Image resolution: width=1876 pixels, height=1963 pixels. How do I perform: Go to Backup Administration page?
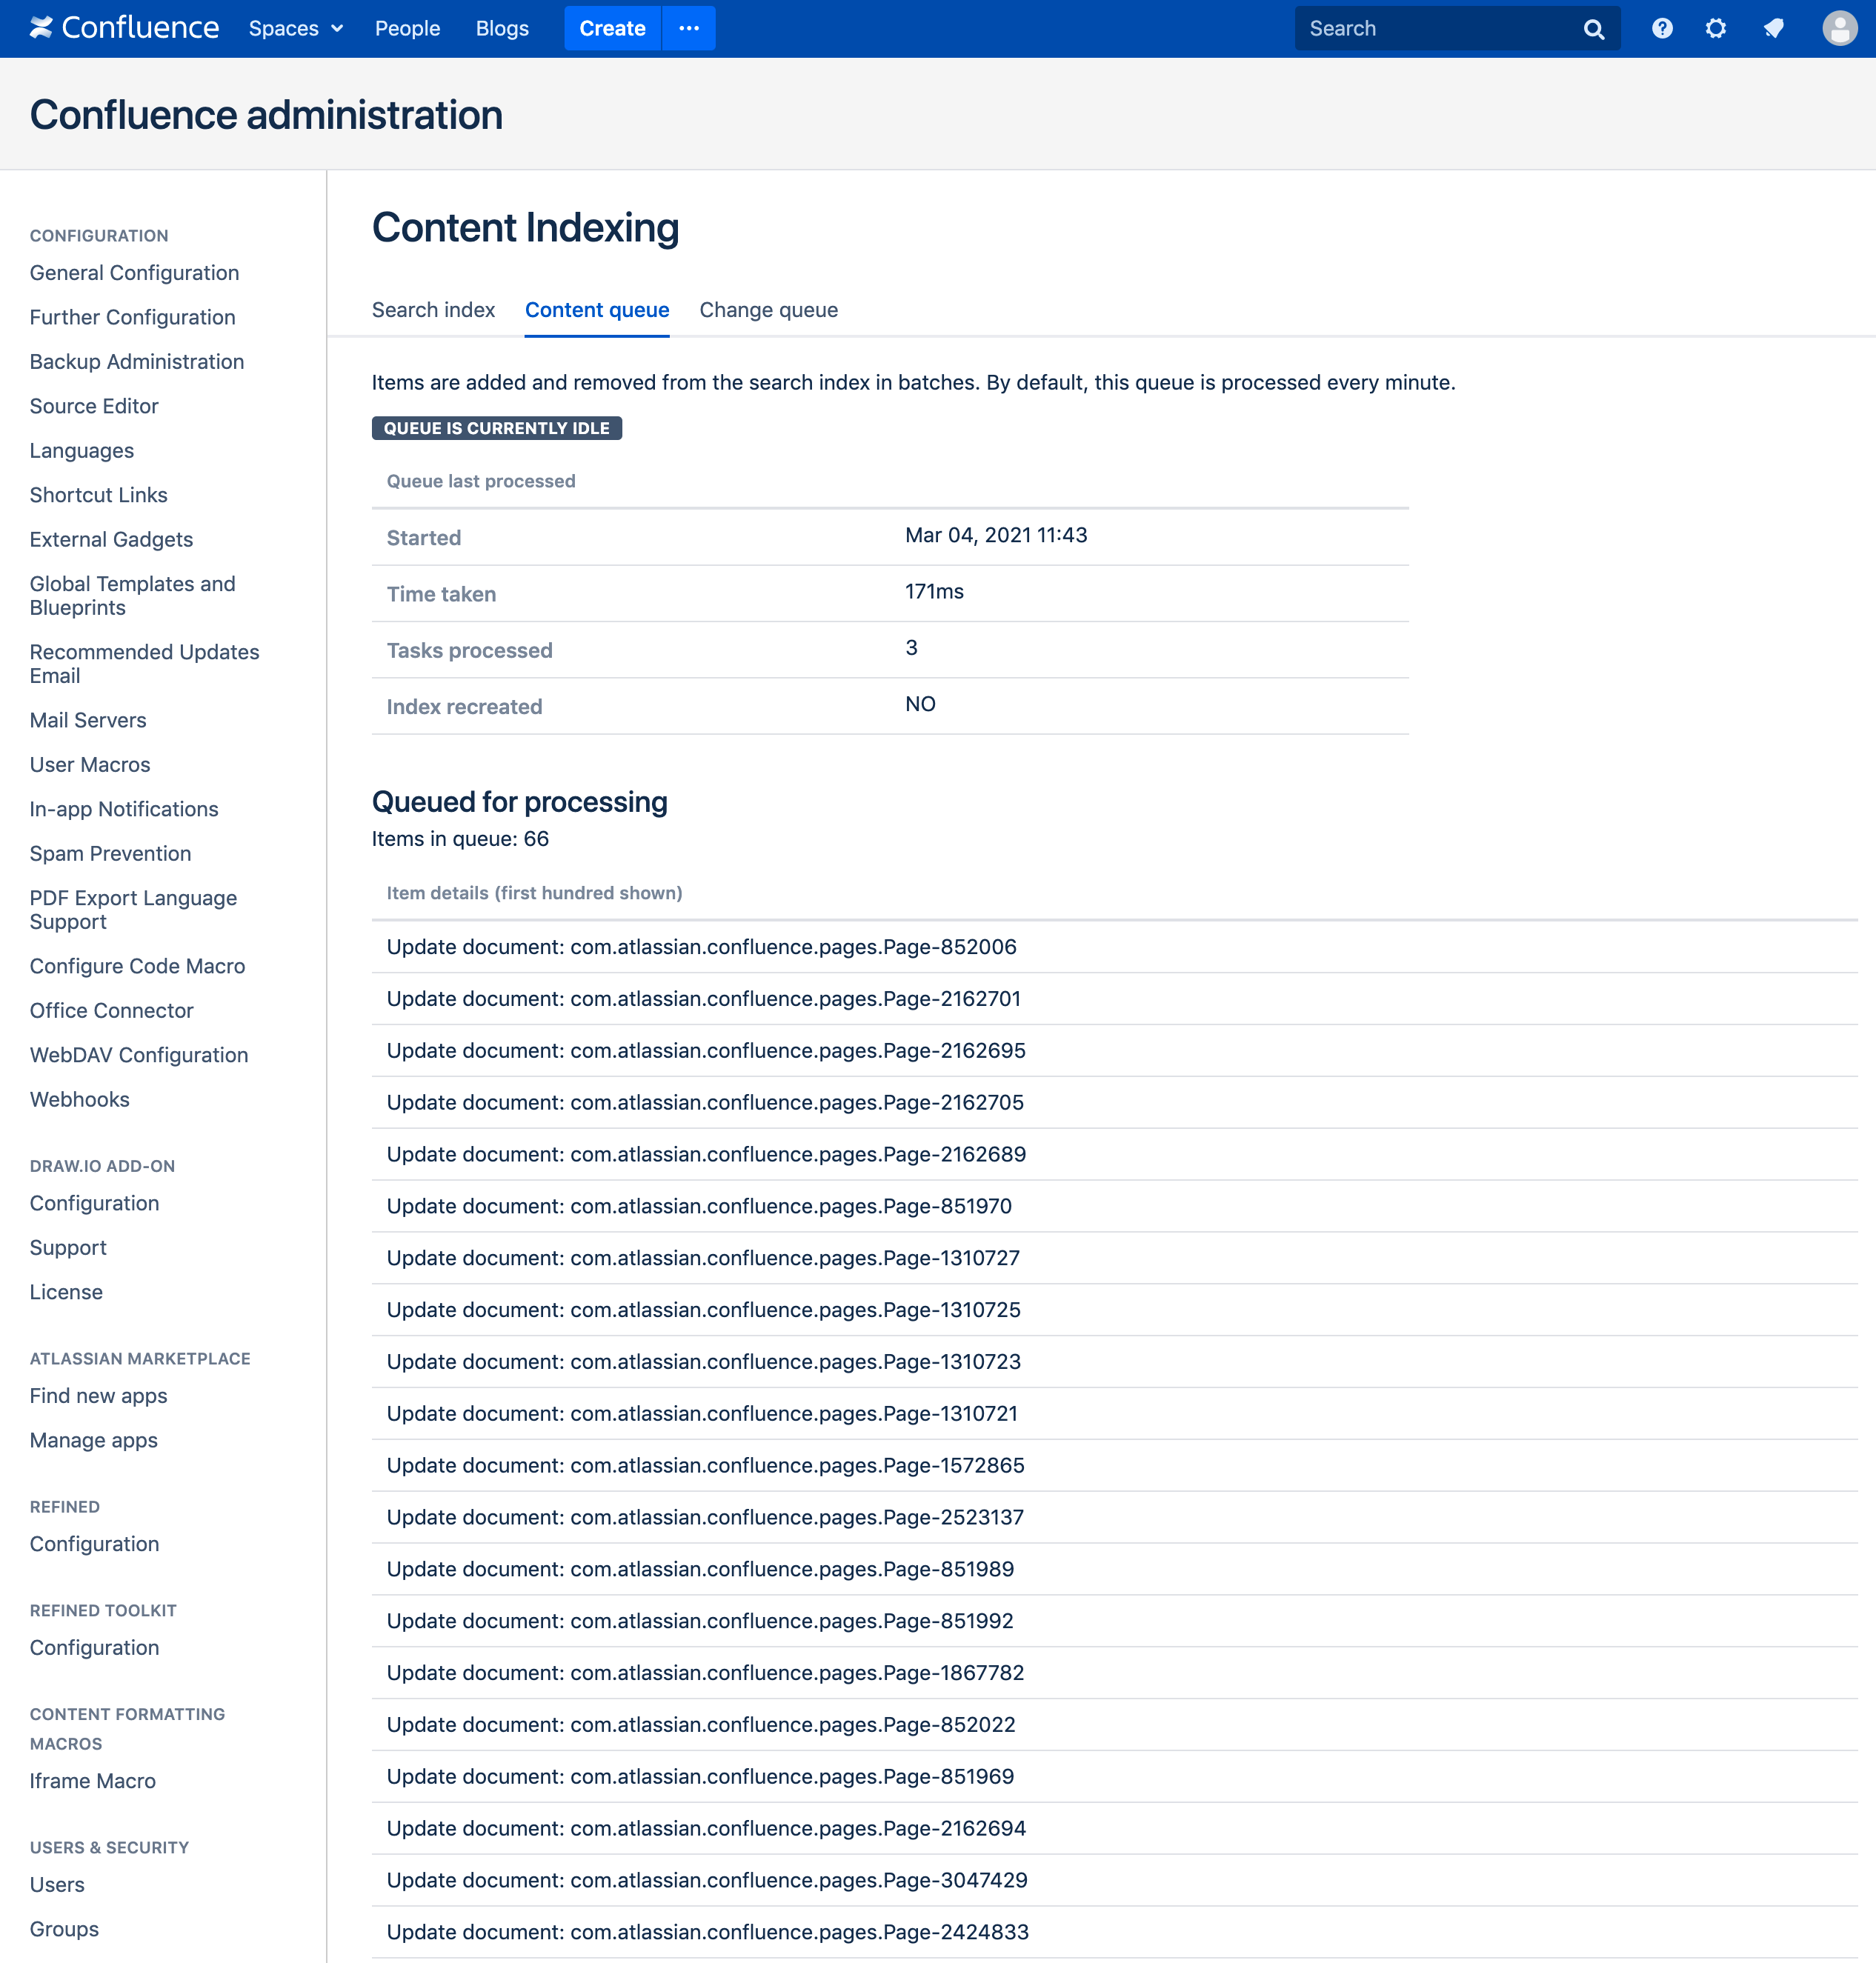pos(137,362)
